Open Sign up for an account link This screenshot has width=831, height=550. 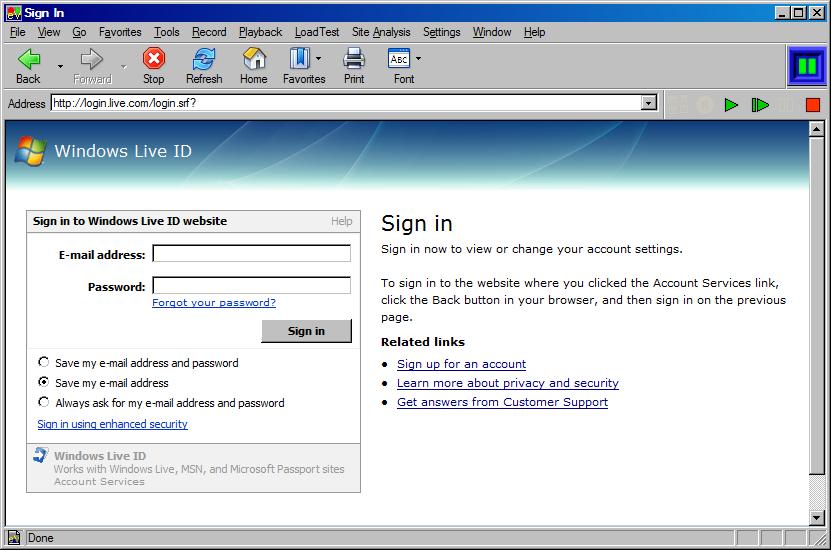[x=462, y=364]
